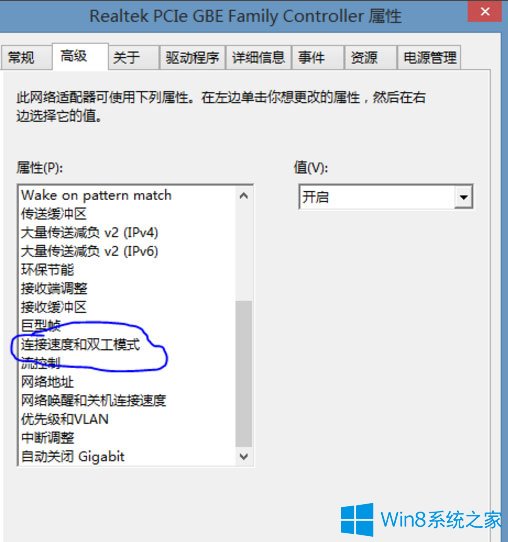The image size is (508, 542).
Task: Open the 资源 tab
Action: coord(370,58)
